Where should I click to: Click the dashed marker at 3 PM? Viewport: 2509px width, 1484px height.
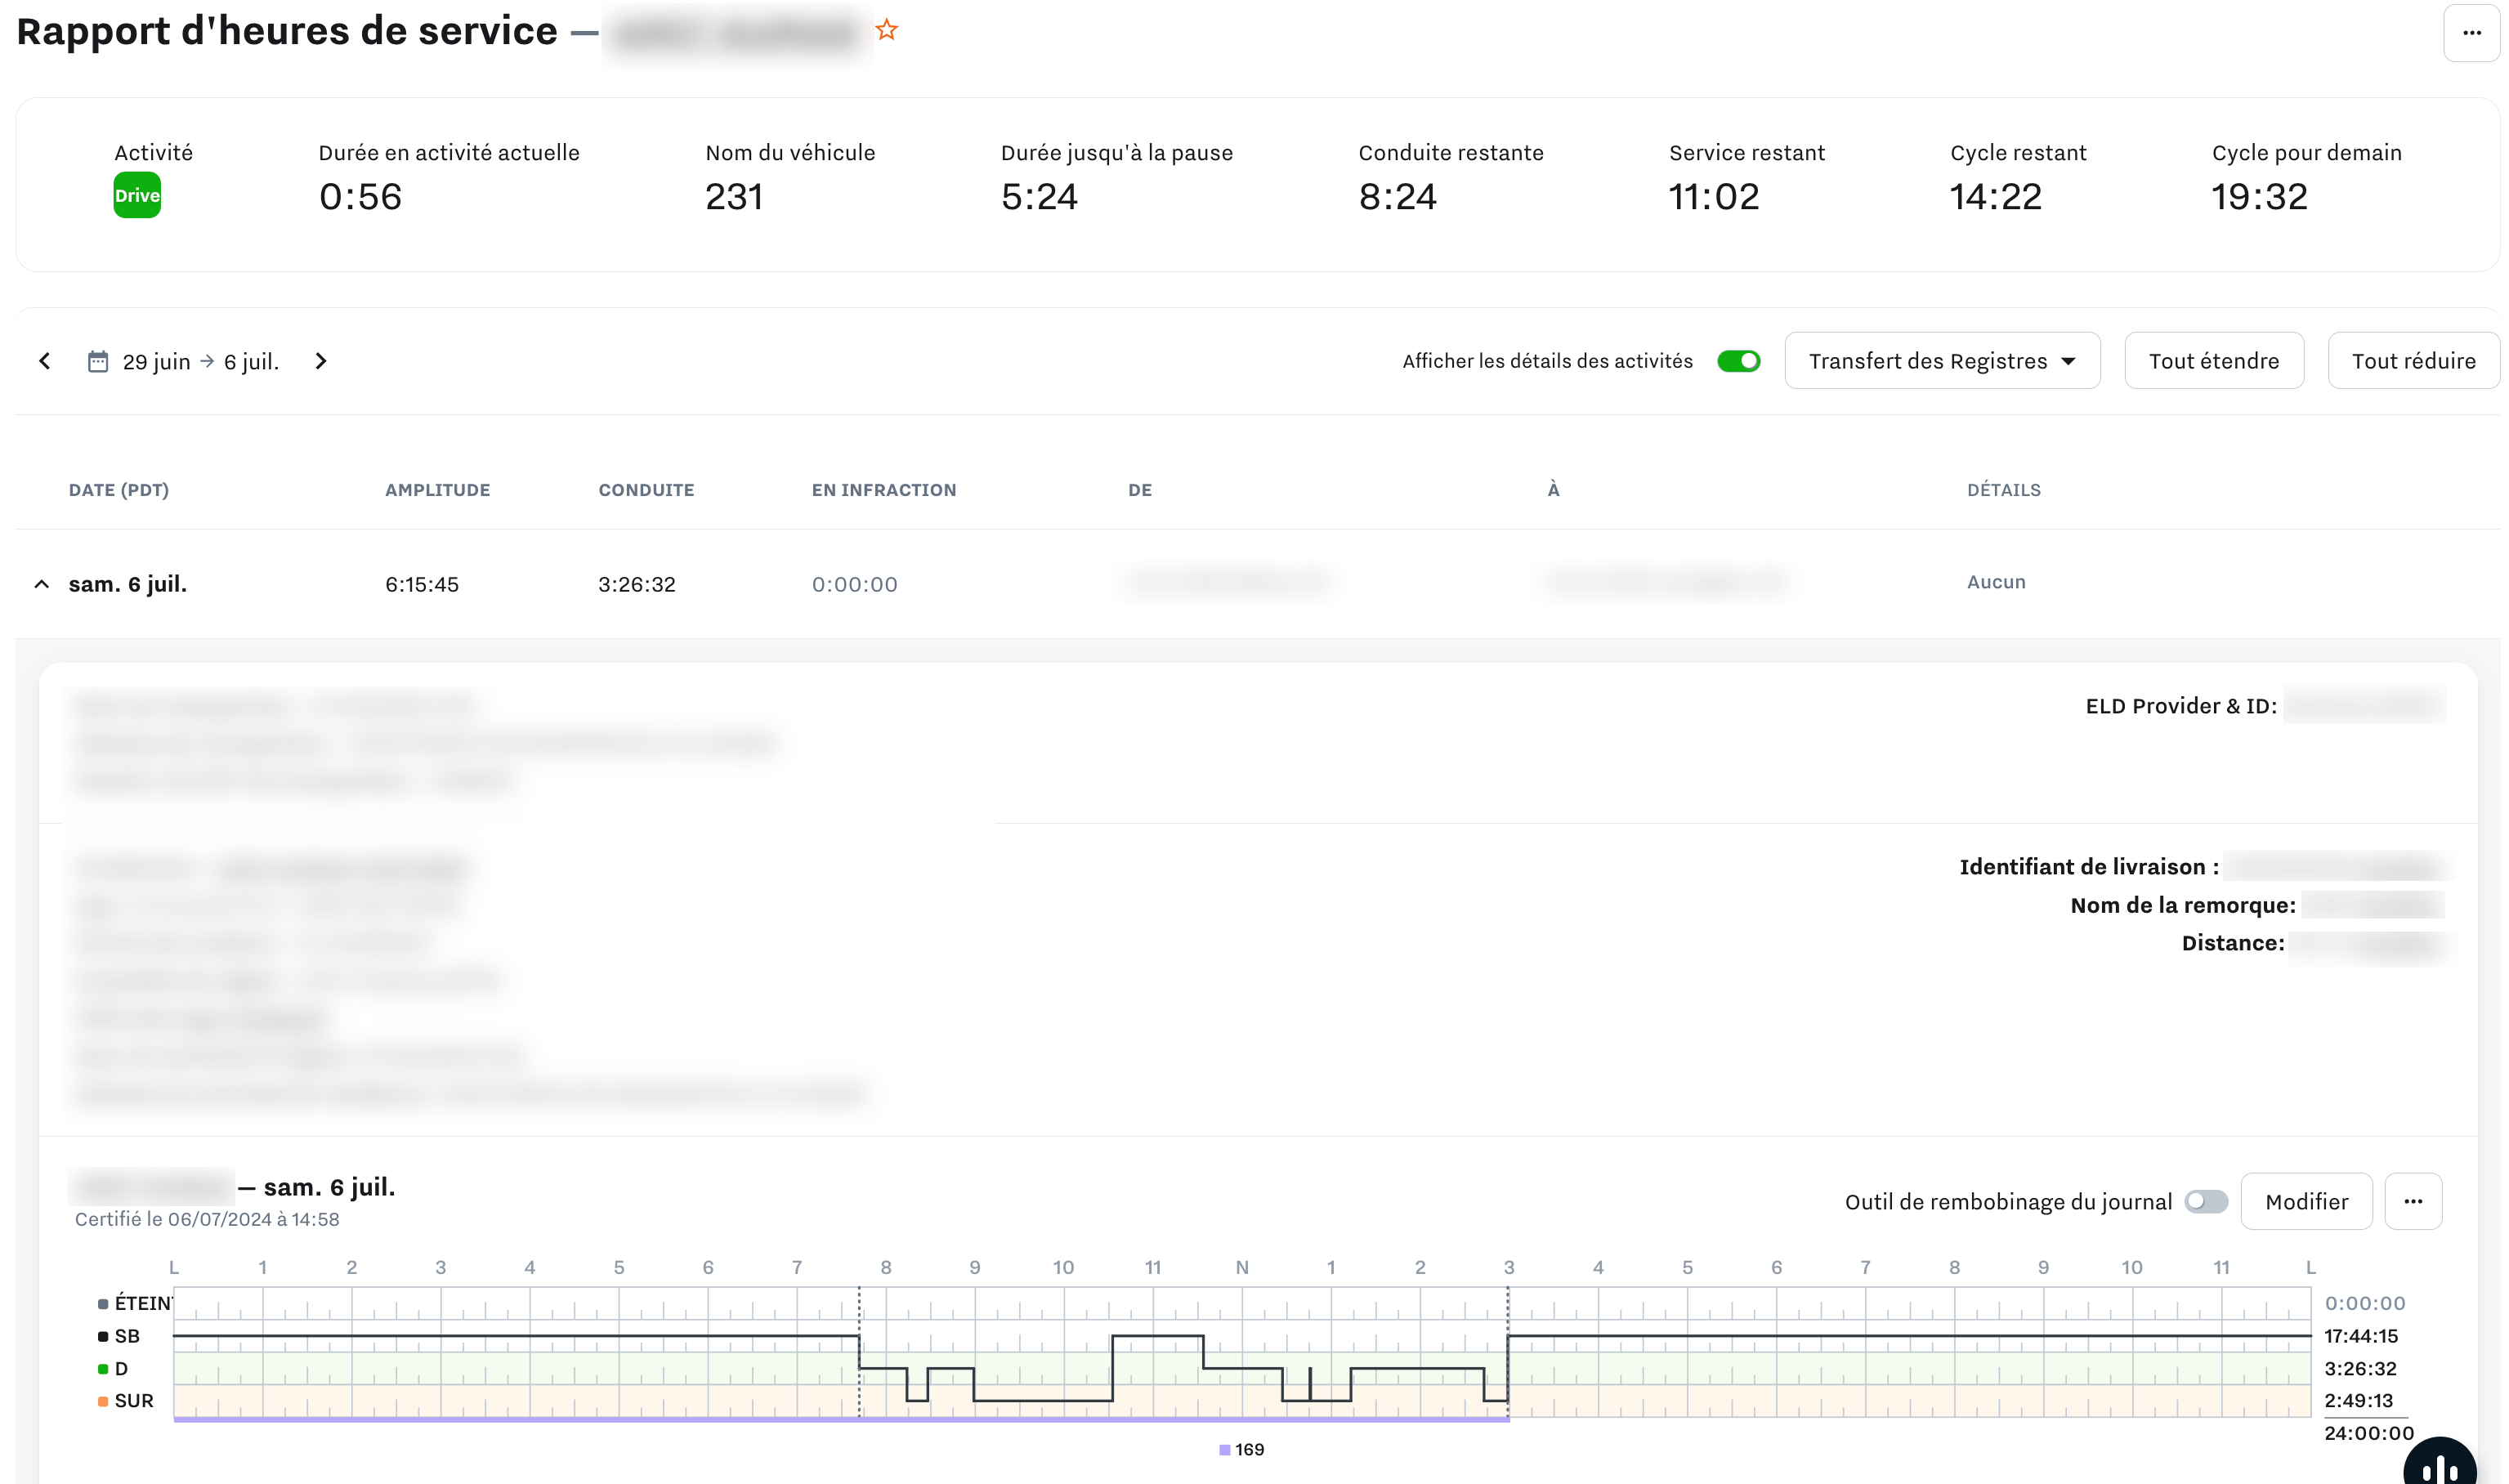click(1507, 1352)
